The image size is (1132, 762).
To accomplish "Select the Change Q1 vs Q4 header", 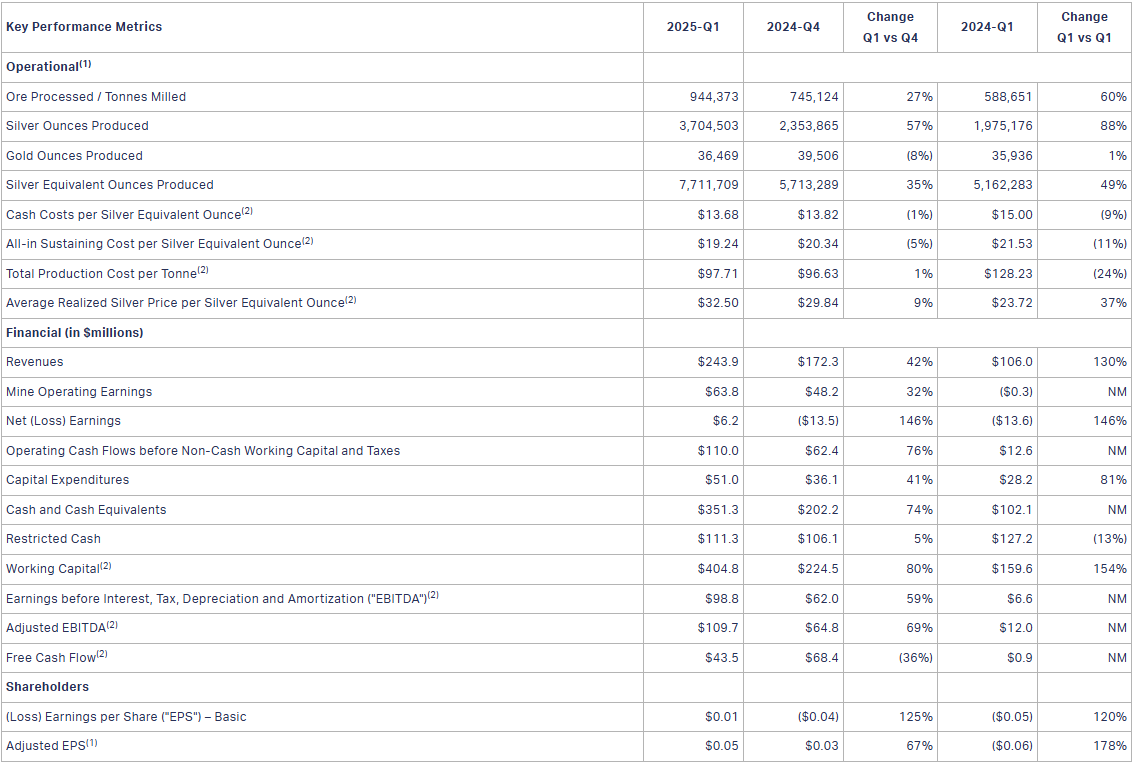I will pyautogui.click(x=890, y=27).
